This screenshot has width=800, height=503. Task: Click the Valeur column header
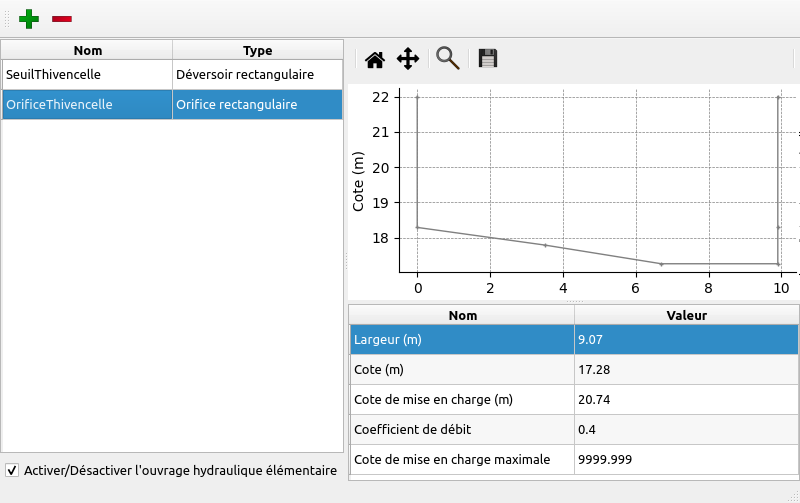(x=686, y=315)
